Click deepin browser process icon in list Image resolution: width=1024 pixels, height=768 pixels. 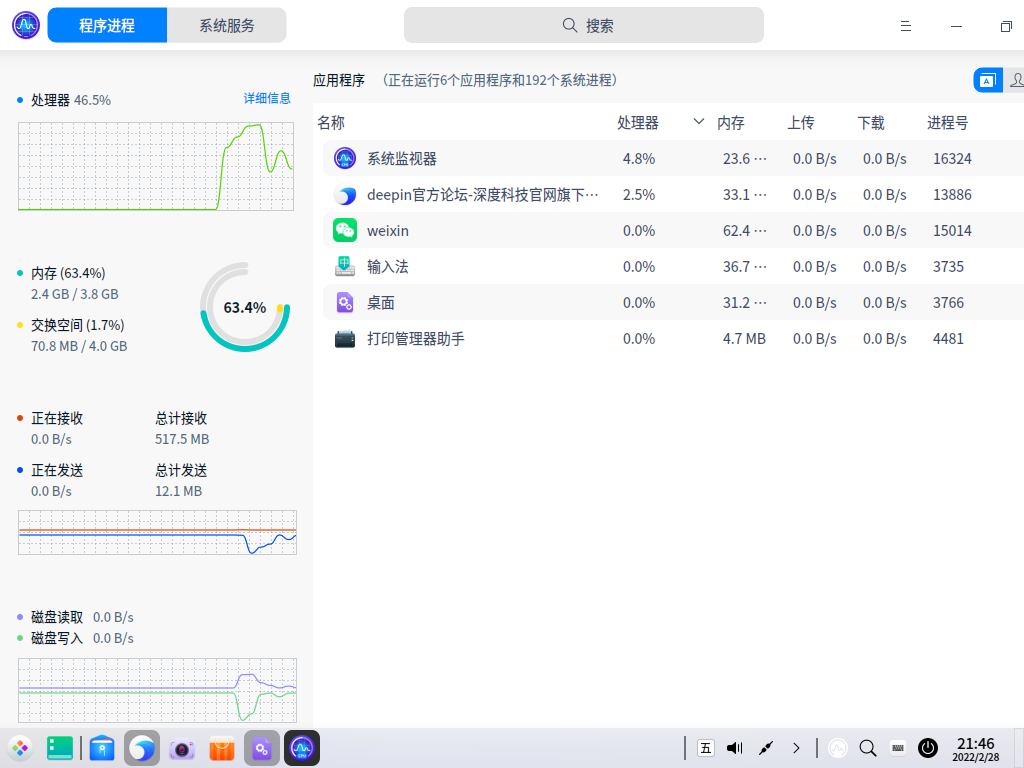coord(345,195)
